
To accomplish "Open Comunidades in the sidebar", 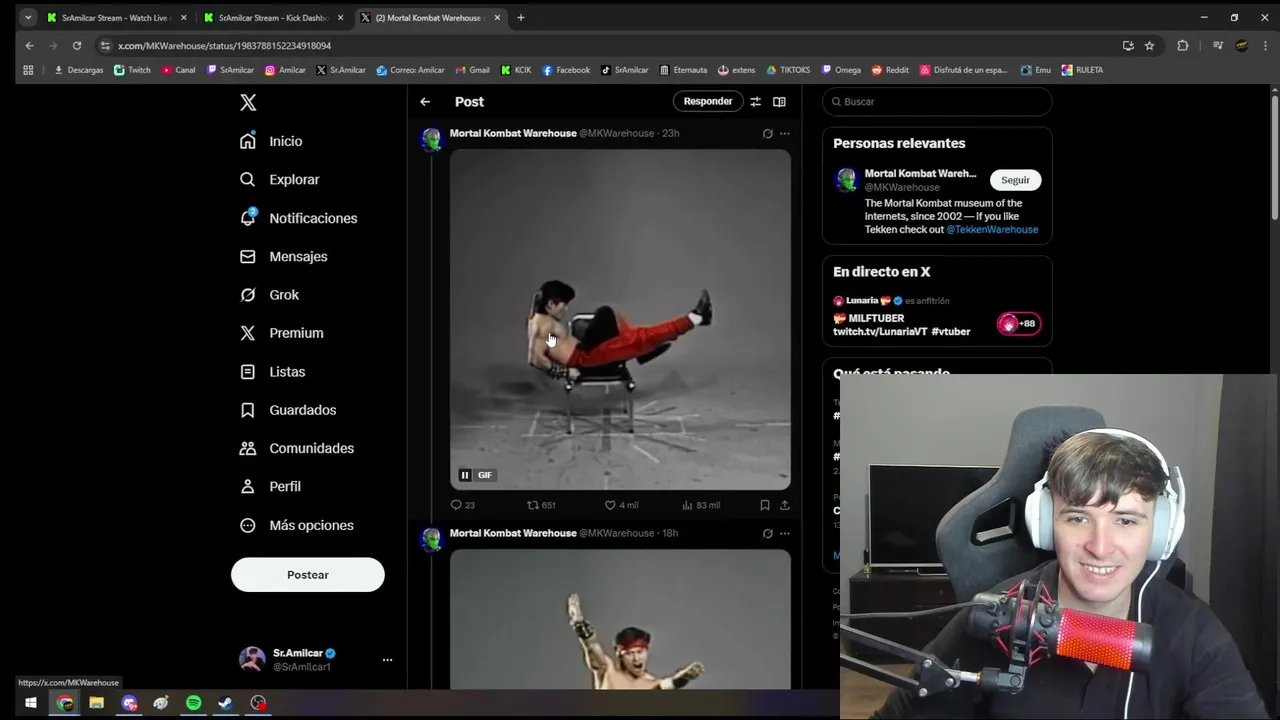I will [x=297, y=448].
